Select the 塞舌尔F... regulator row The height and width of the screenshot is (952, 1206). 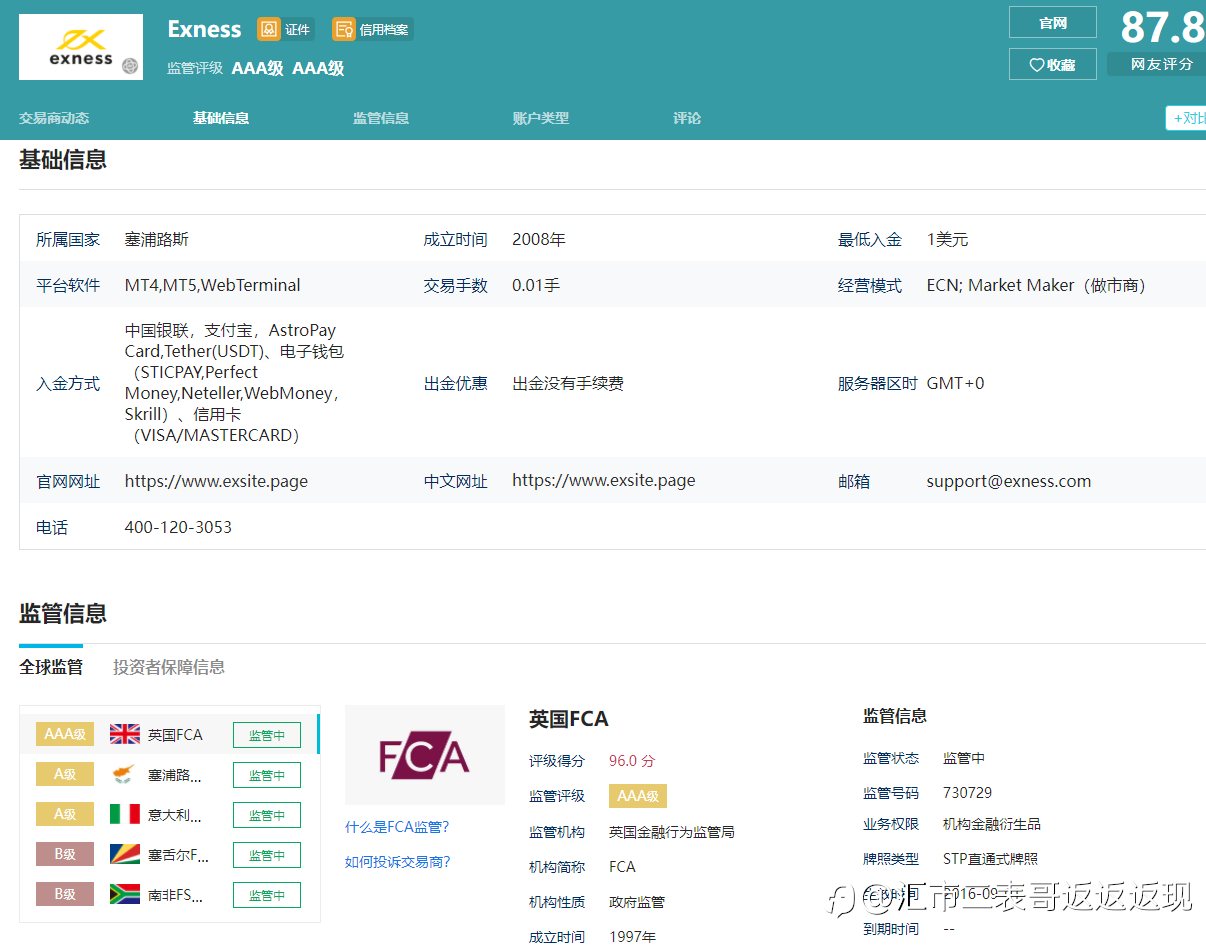[x=169, y=855]
